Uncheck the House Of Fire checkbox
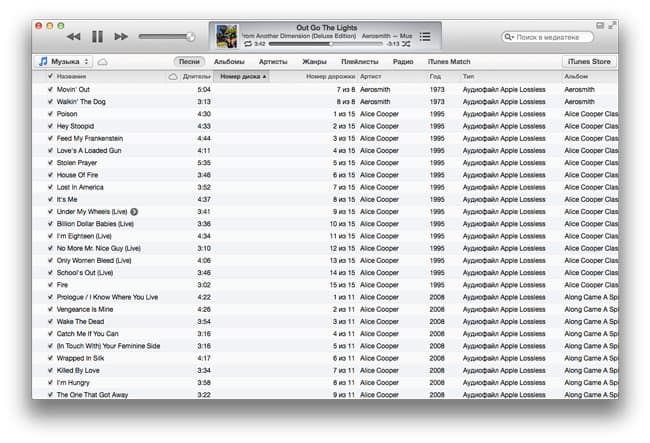Screen dimensions: 650x443 click(x=50, y=175)
